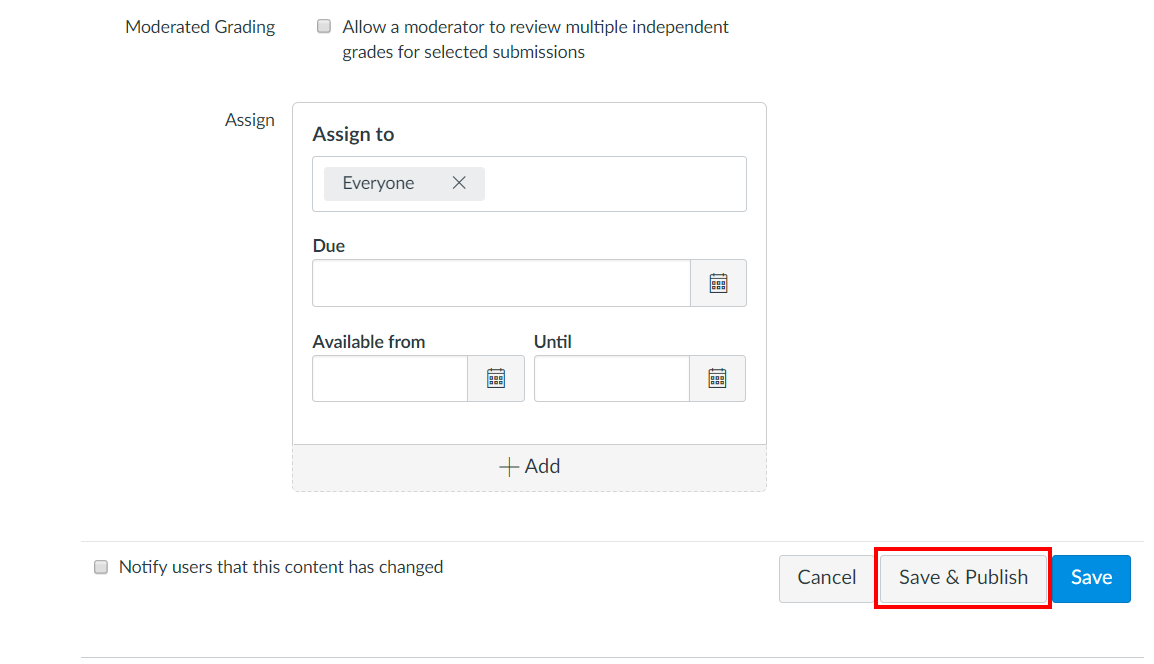The image size is (1154, 664).
Task: Click the Due date input field
Action: click(500, 282)
